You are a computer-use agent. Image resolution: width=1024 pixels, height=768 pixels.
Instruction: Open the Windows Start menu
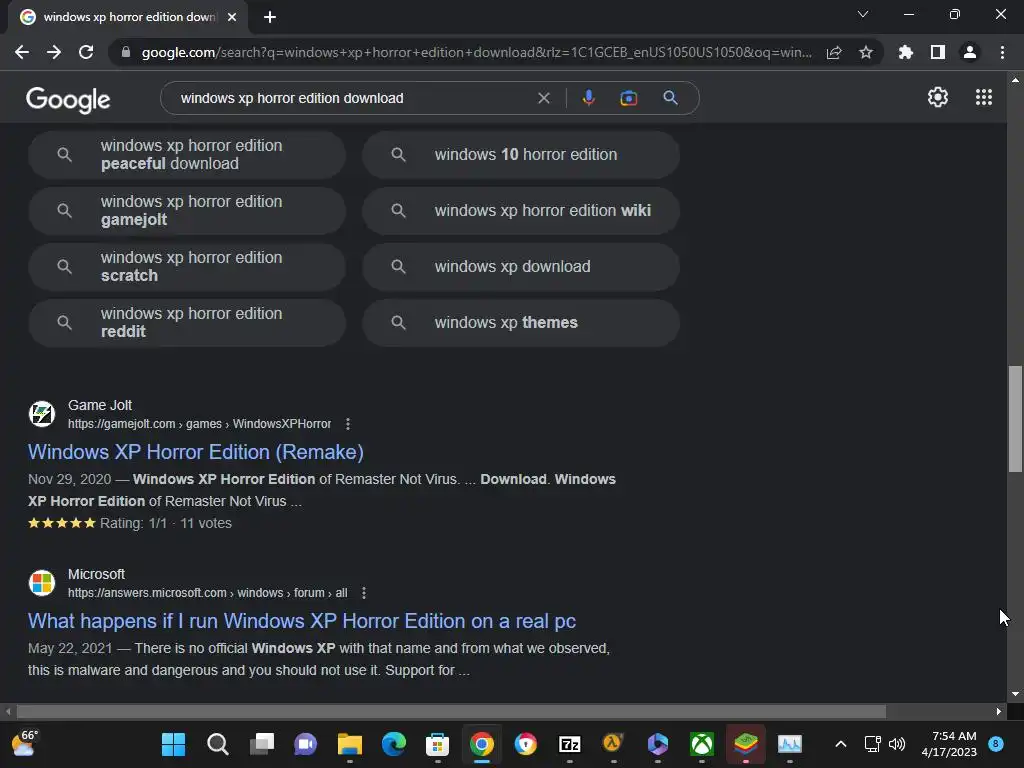pyautogui.click(x=173, y=744)
